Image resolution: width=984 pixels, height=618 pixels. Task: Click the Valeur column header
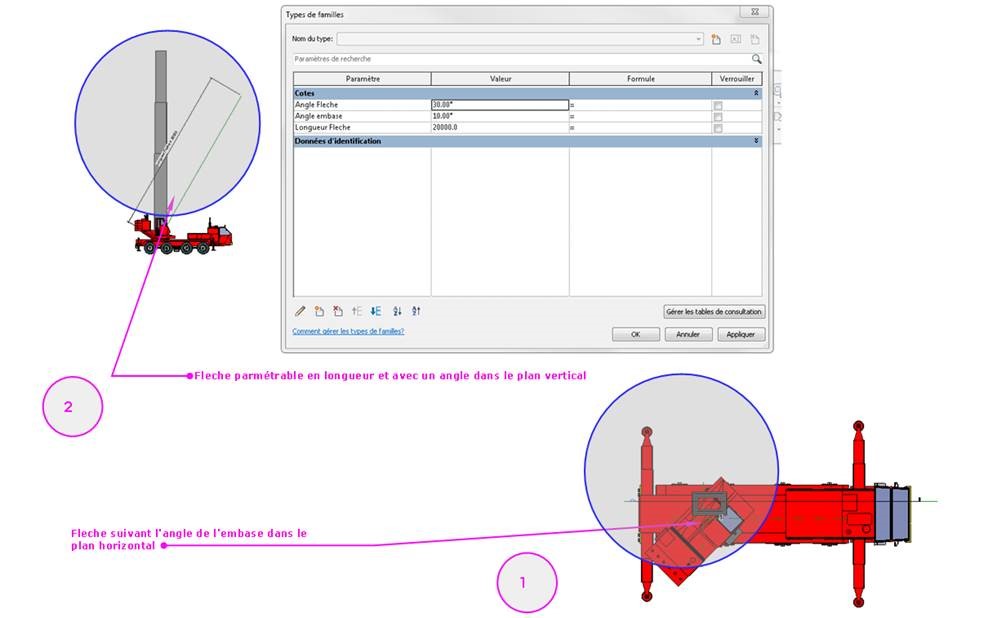500,79
